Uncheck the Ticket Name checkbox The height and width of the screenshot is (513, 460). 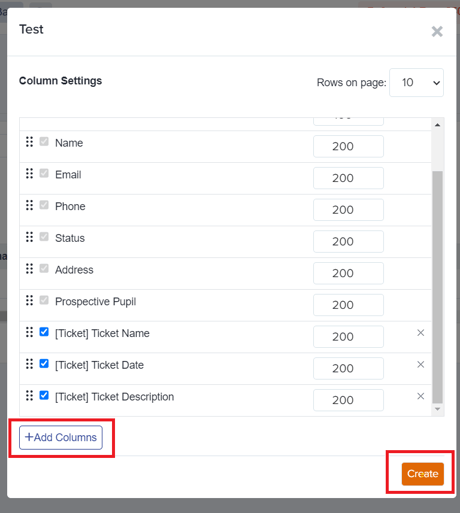[x=44, y=332]
